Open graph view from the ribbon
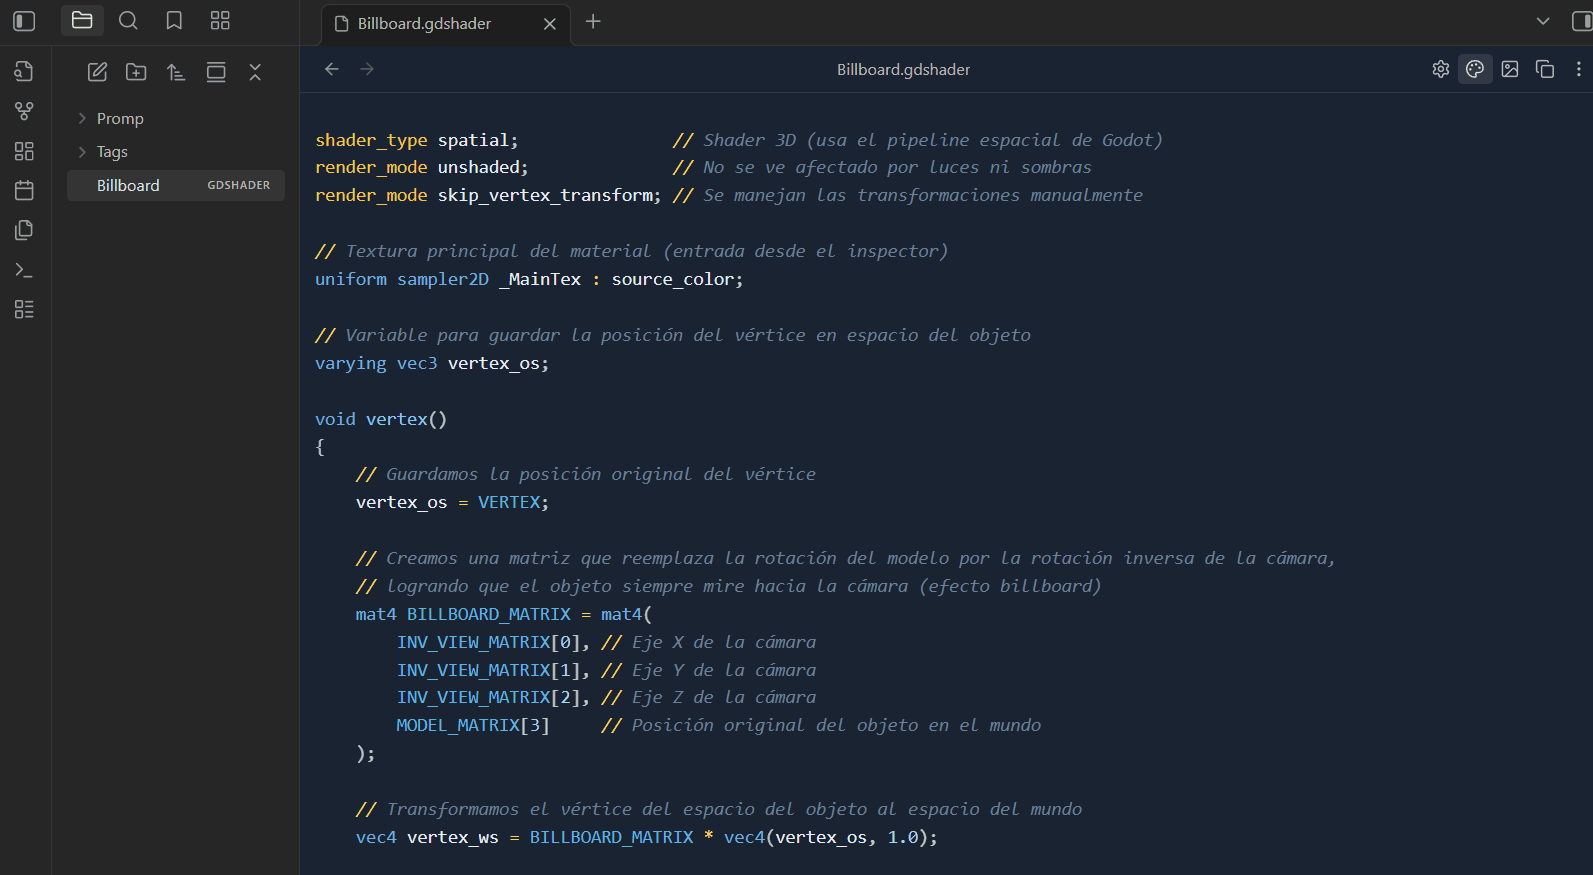The width and height of the screenshot is (1593, 875). click(24, 111)
